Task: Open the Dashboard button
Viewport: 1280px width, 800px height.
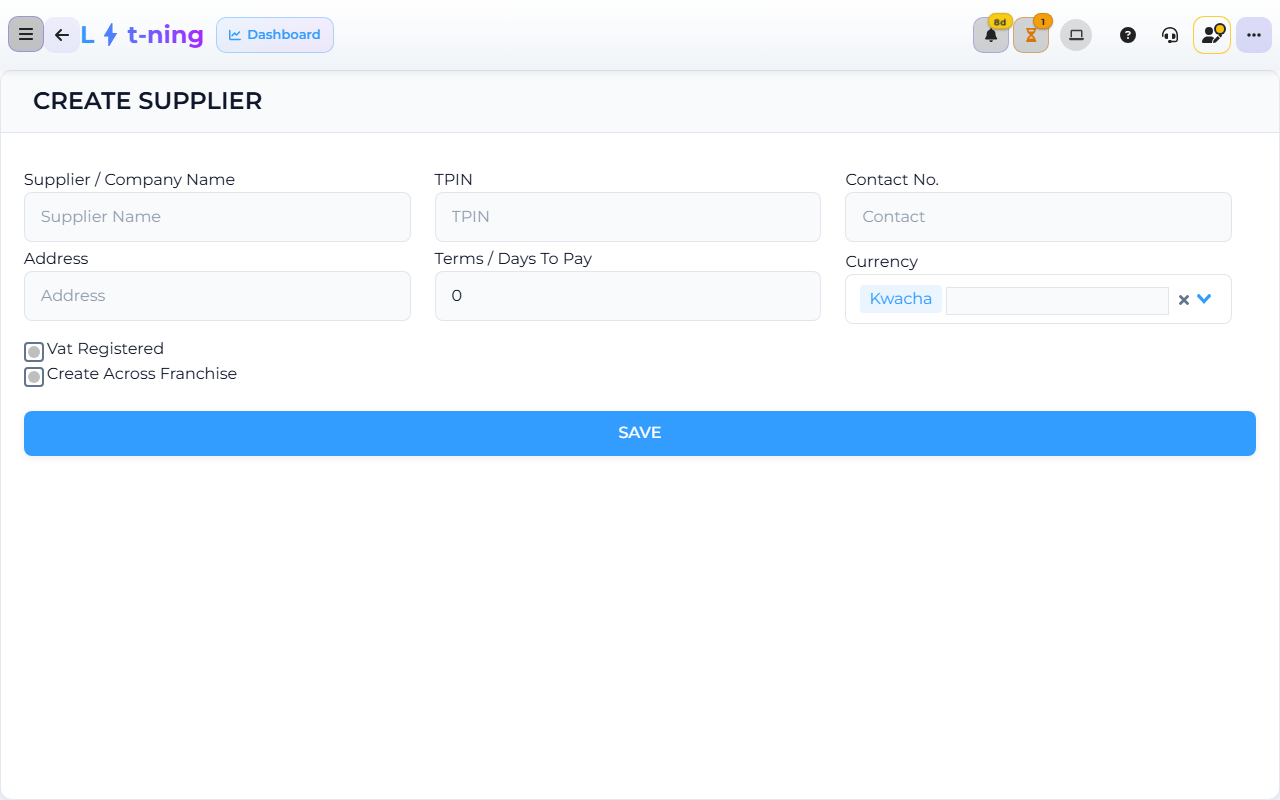Action: click(x=275, y=35)
